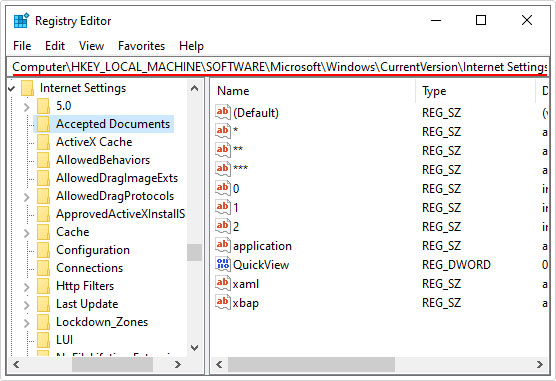556x381 pixels.
Task: Expand the 5.0 key
Action: click(x=27, y=106)
